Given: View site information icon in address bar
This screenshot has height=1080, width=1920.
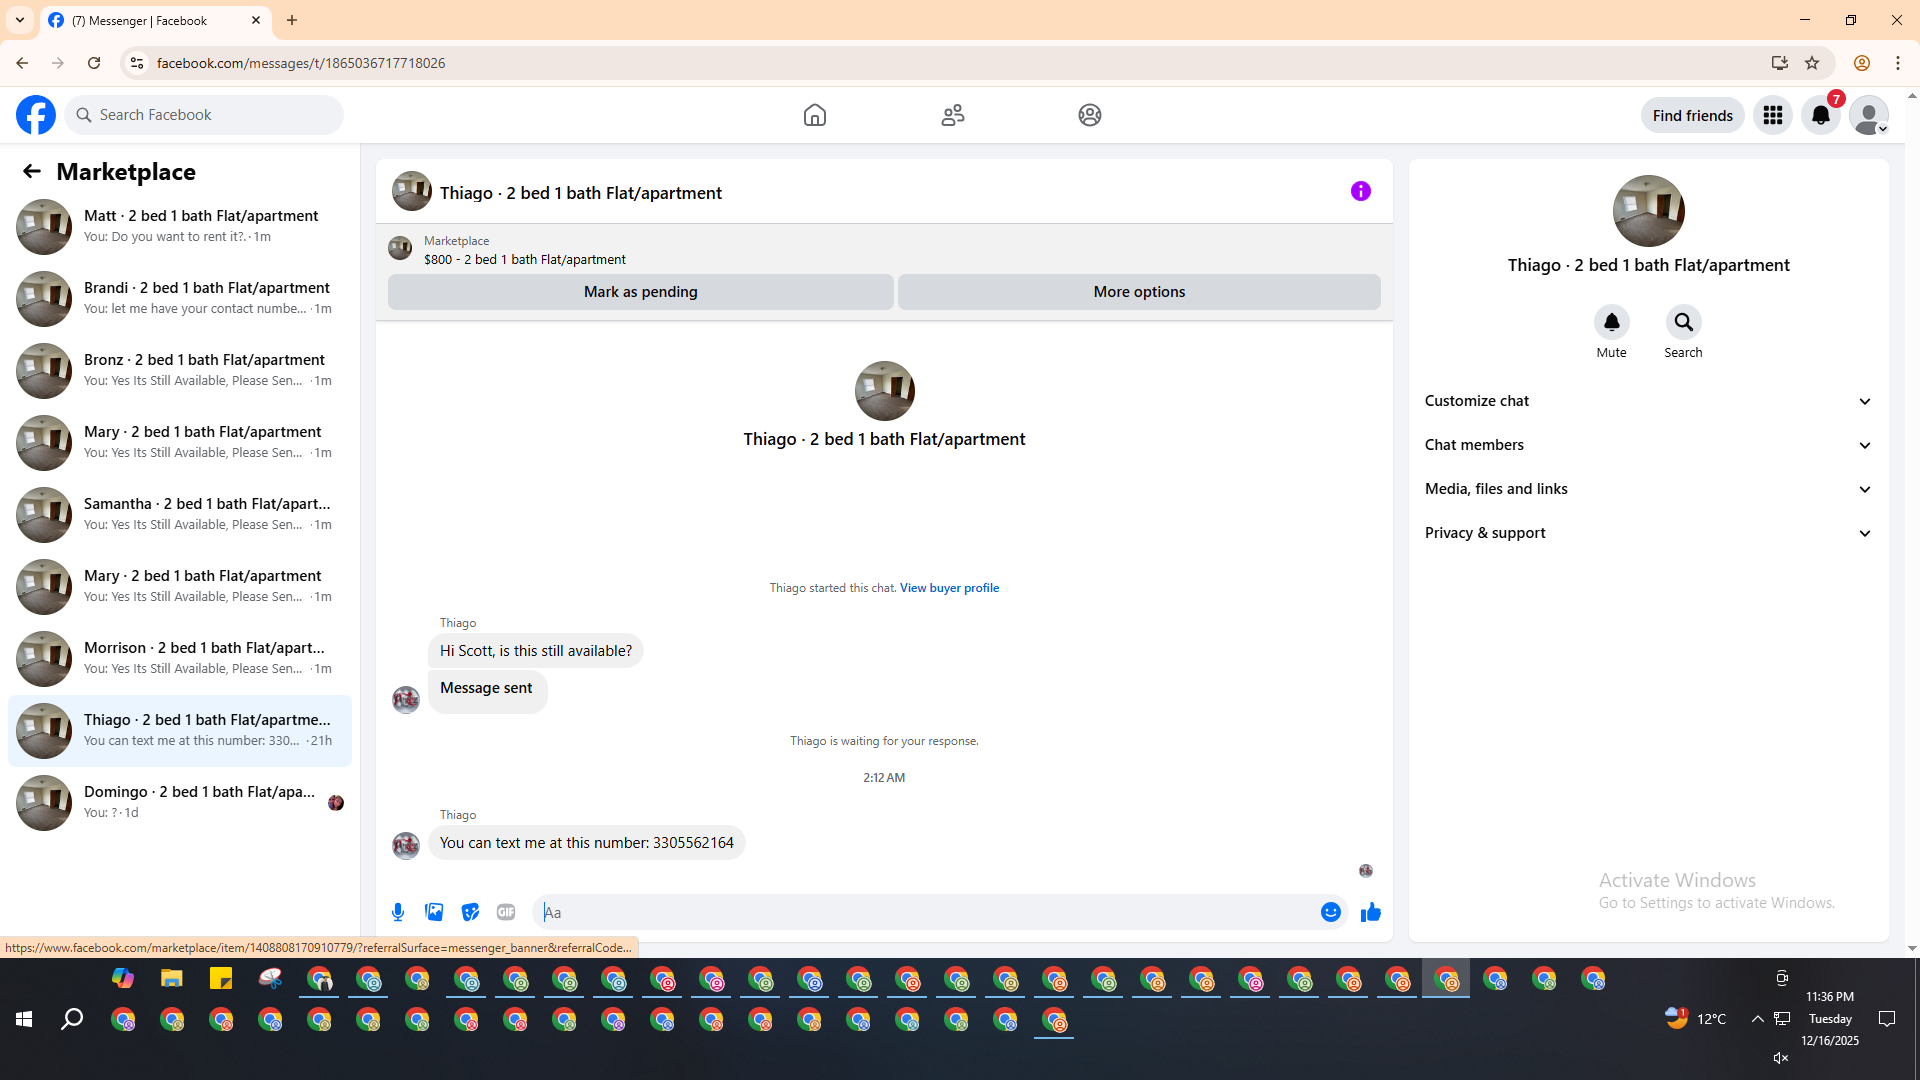Looking at the screenshot, I should click(x=137, y=63).
